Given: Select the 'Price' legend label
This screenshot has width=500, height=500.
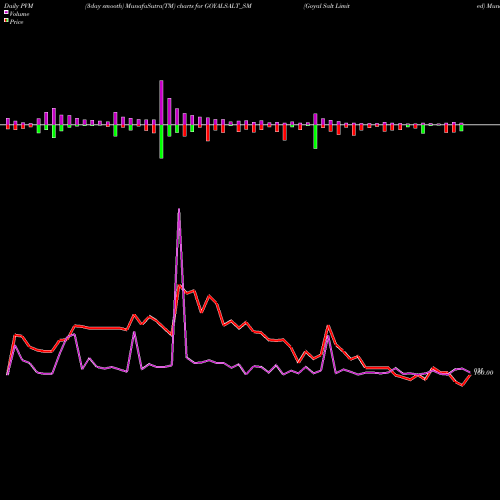Looking at the screenshot, I should [x=16, y=22].
